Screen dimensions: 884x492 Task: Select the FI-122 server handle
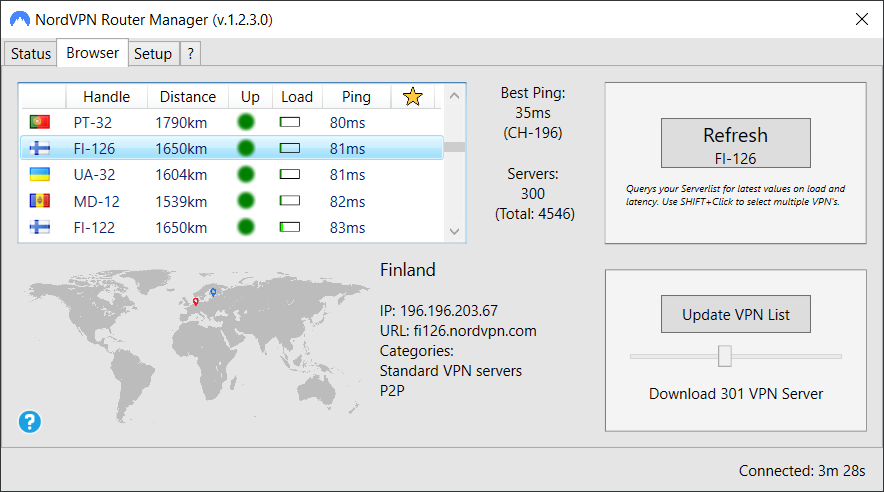coord(94,228)
